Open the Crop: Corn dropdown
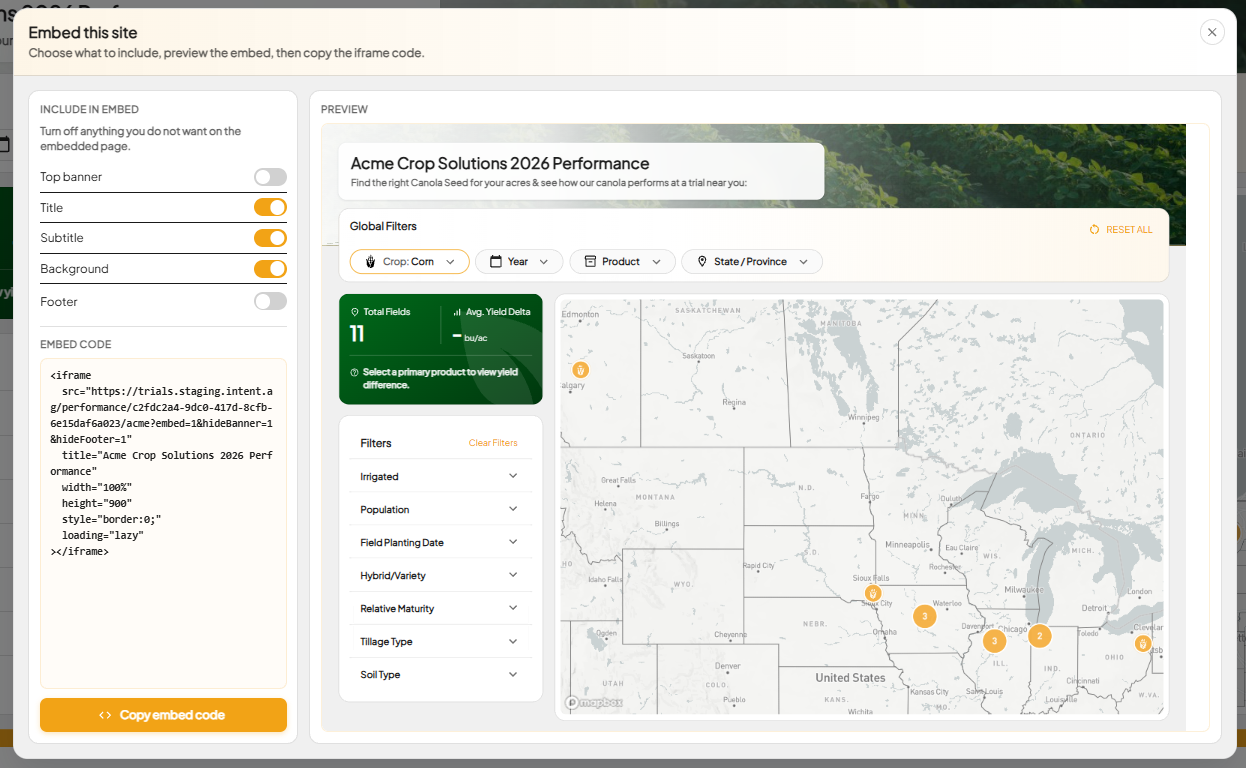This screenshot has height=768, width=1246. tap(410, 261)
